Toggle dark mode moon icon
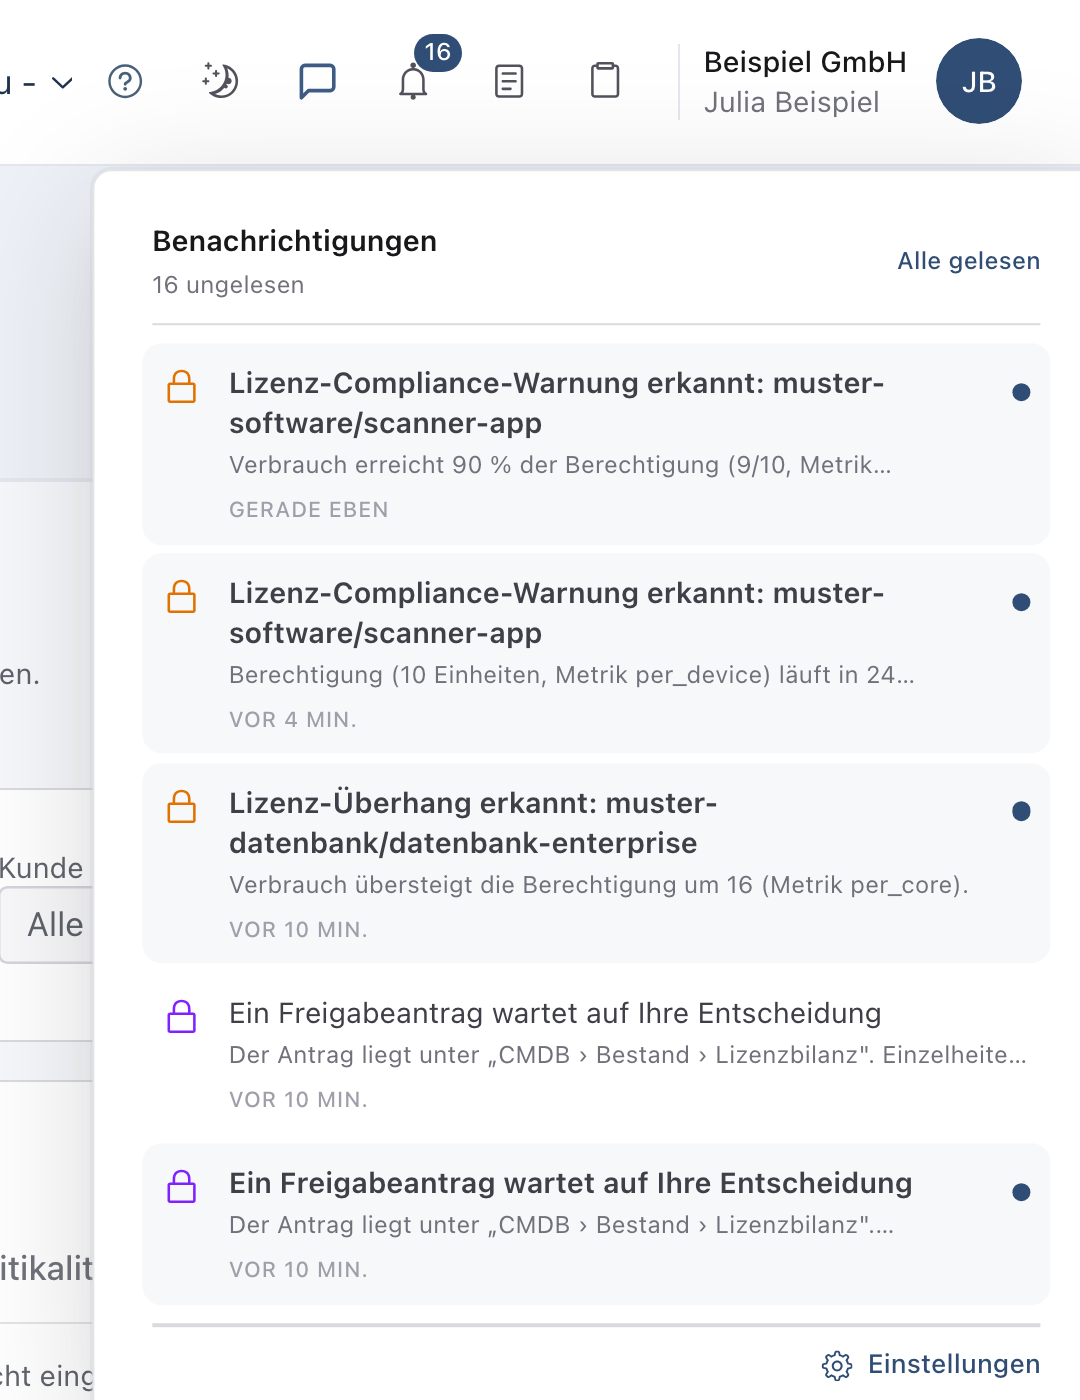Screen dimensions: 1080x1400 click(x=220, y=81)
